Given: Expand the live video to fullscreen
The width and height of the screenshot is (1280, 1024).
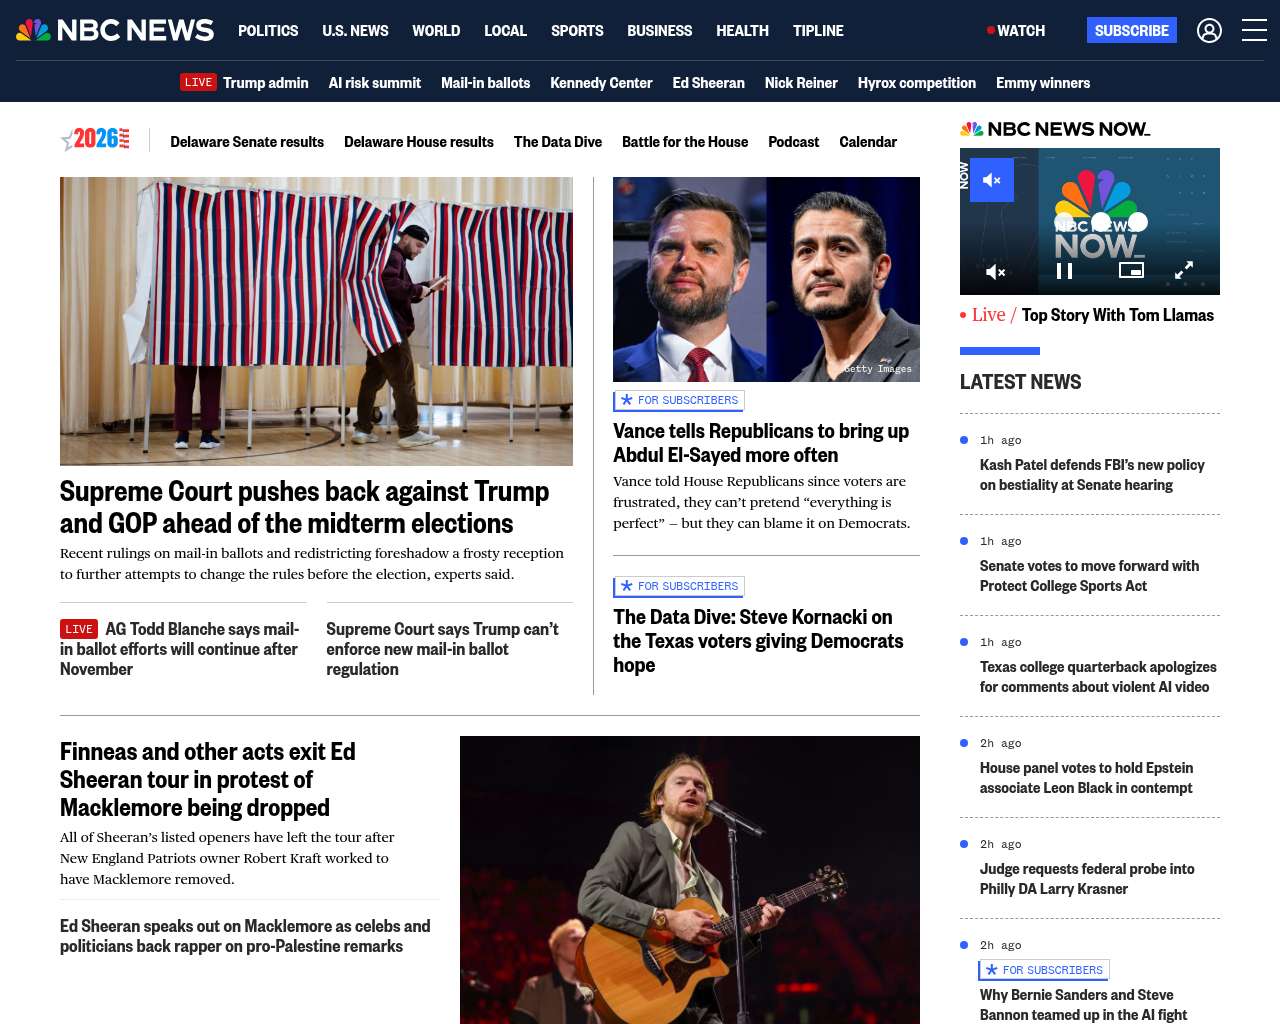Looking at the screenshot, I should coord(1184,271).
